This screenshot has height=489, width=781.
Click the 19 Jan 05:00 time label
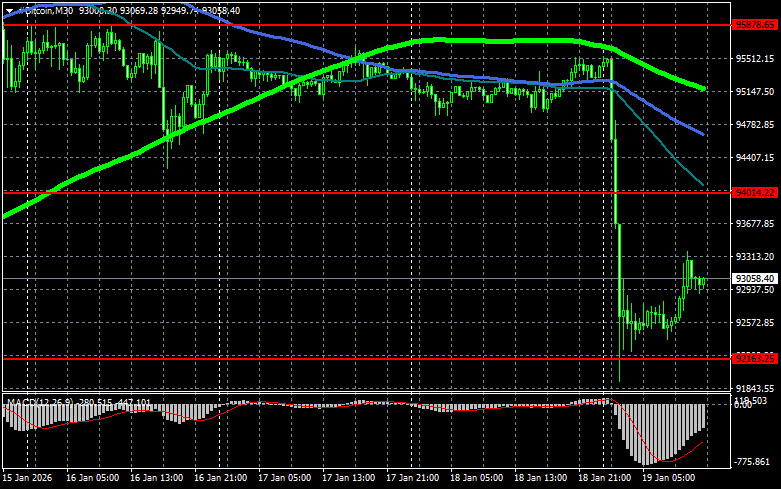668,478
